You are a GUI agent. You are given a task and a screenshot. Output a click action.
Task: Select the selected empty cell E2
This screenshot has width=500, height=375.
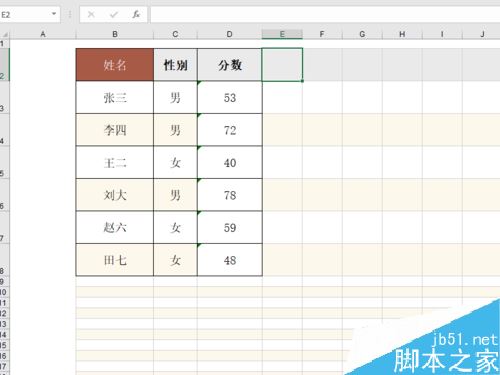282,65
